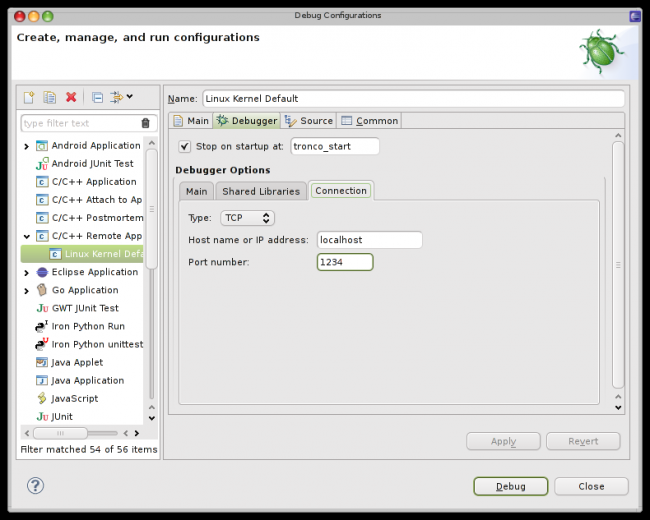Click the horizontal scrollbar thumb under tree

(61, 433)
